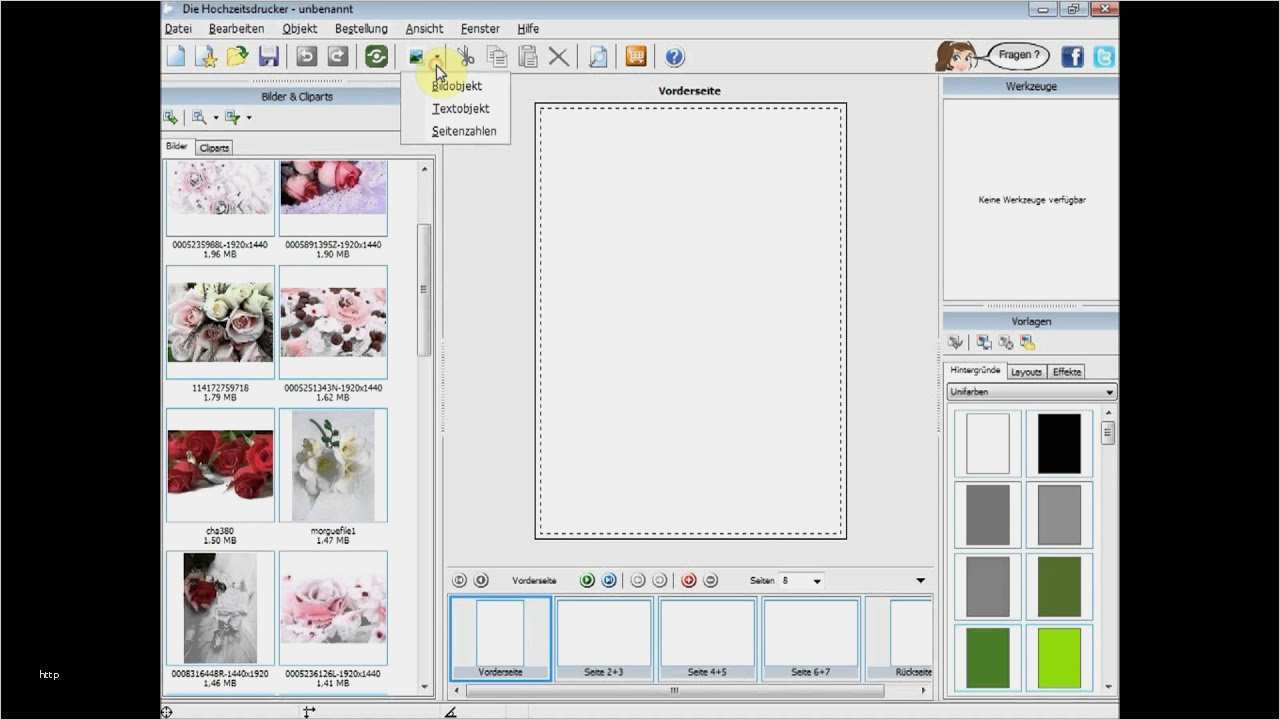This screenshot has width=1280, height=720.
Task: Open the Unifarben background category dropdown
Action: pos(1030,392)
